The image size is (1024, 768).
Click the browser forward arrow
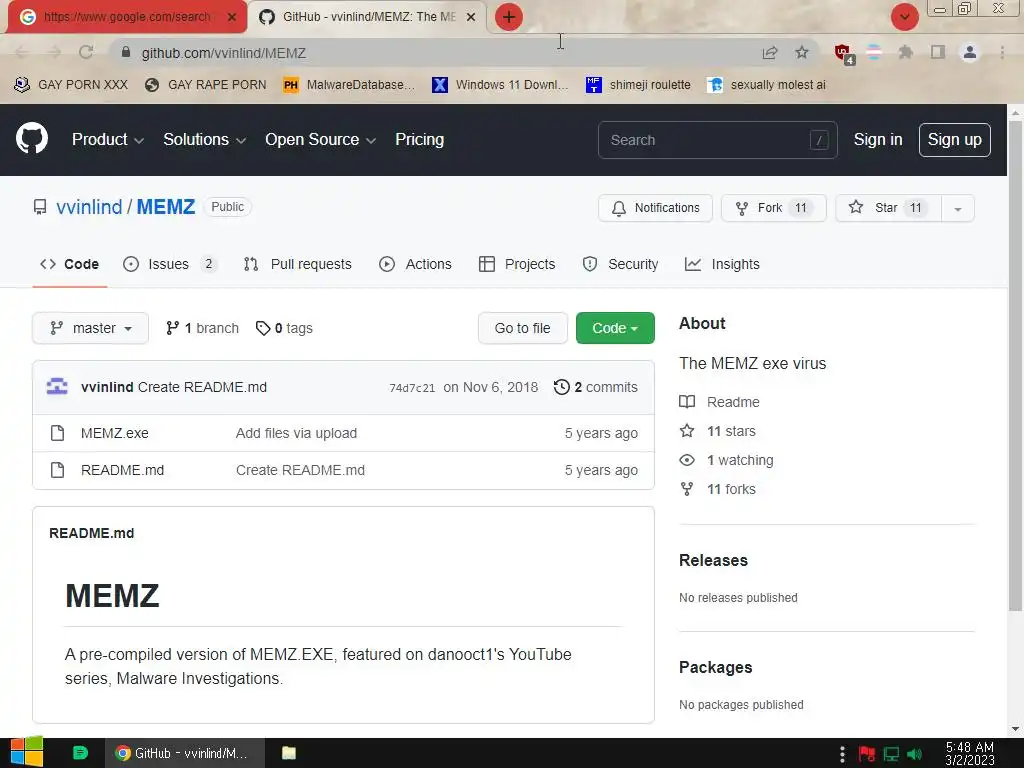click(54, 52)
